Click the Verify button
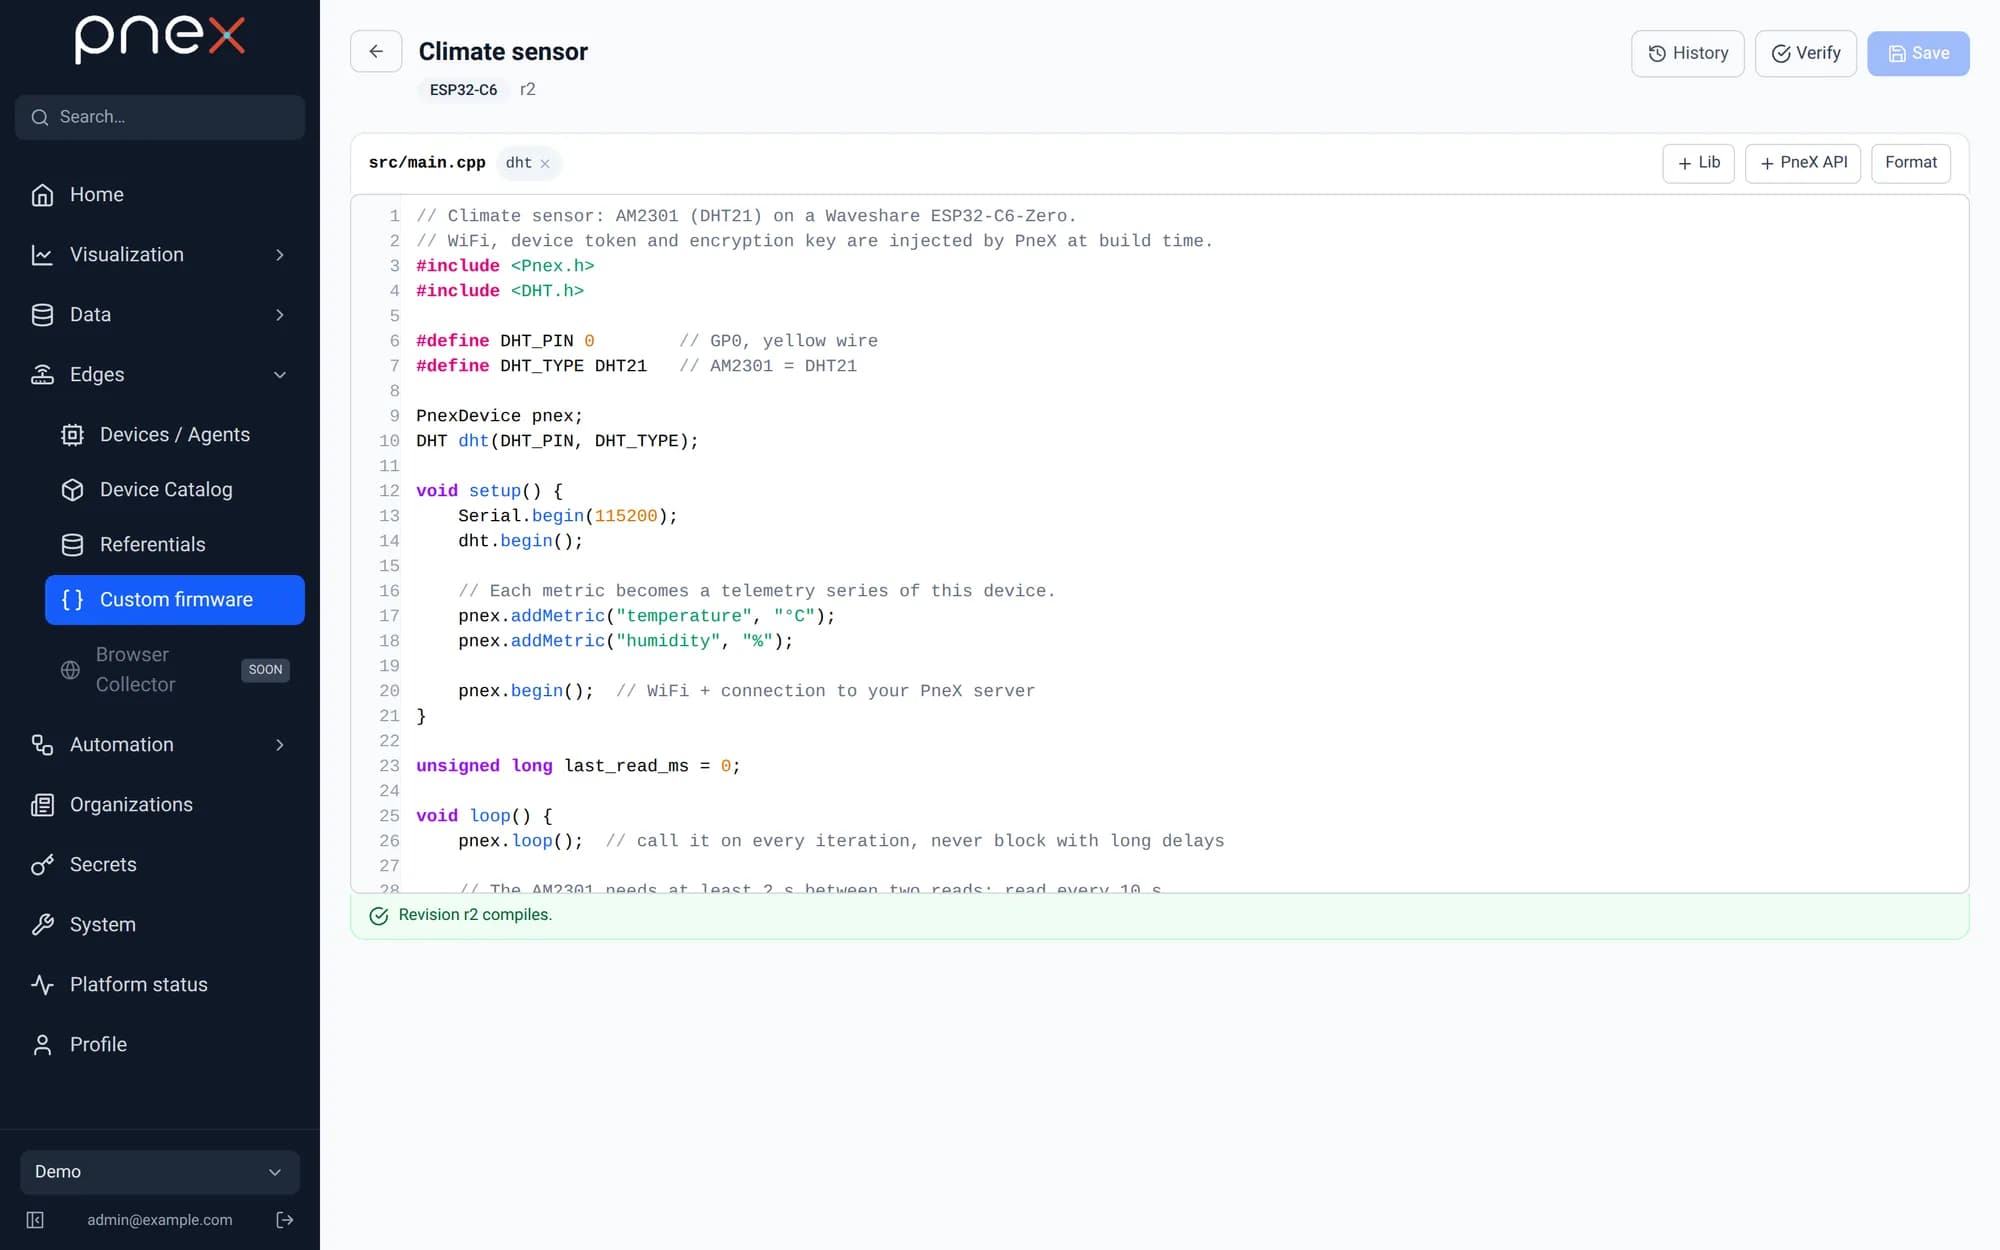This screenshot has width=2000, height=1250. point(1806,53)
